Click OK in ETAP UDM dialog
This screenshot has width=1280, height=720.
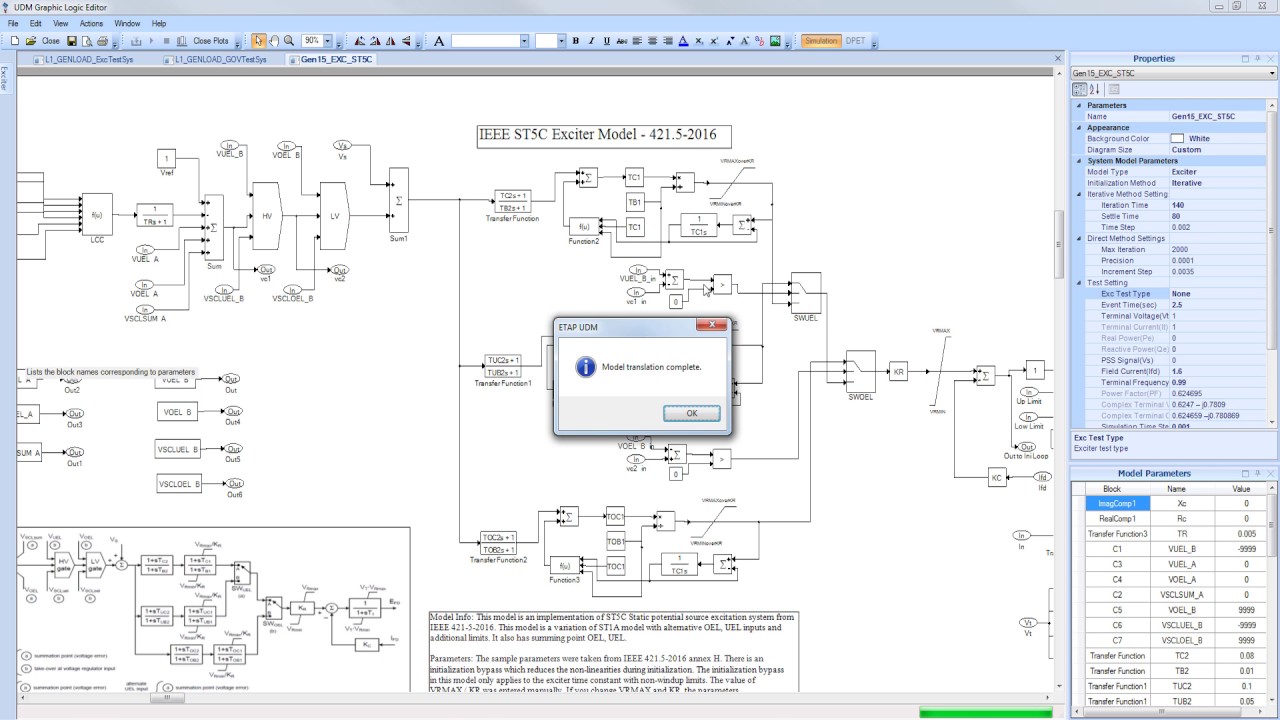coord(692,413)
